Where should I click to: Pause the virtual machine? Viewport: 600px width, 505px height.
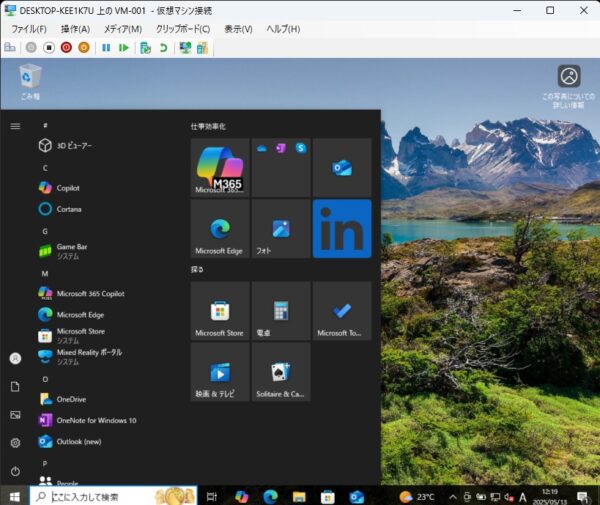pyautogui.click(x=106, y=47)
